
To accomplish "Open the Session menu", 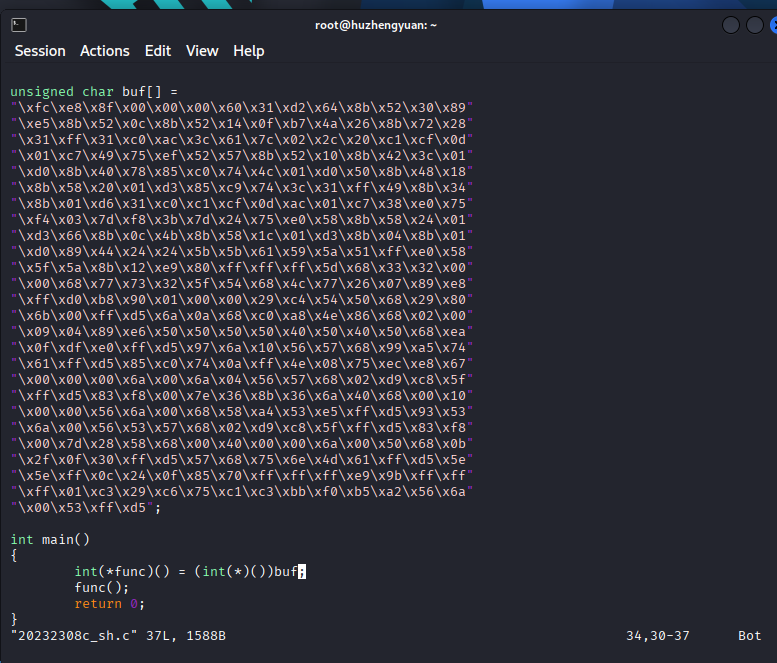I will pos(40,51).
